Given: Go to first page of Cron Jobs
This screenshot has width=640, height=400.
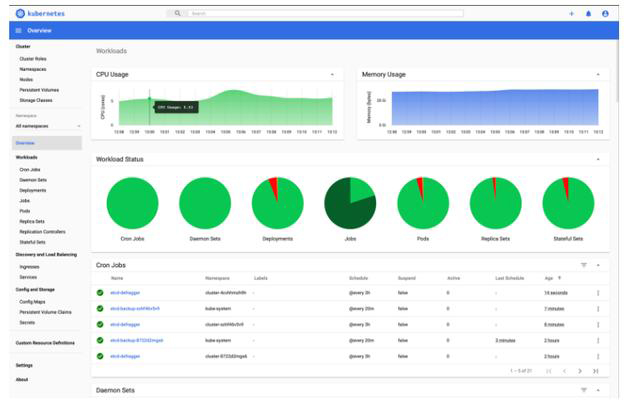Looking at the screenshot, I should (x=549, y=371).
